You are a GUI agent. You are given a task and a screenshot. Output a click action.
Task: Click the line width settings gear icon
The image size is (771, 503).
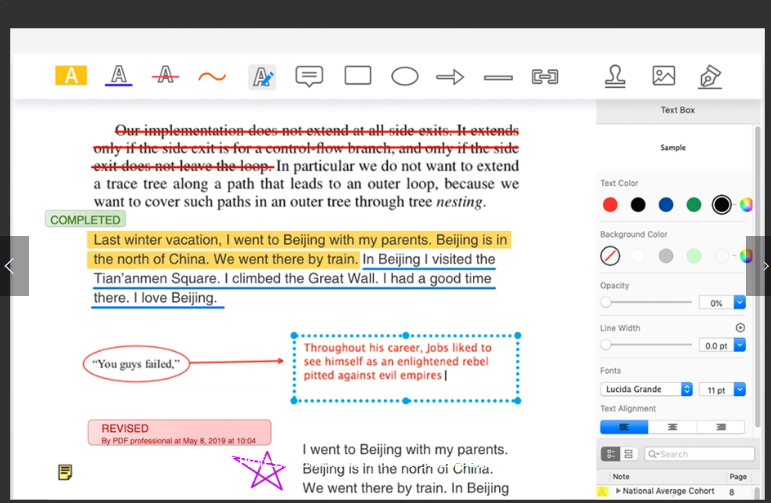740,327
